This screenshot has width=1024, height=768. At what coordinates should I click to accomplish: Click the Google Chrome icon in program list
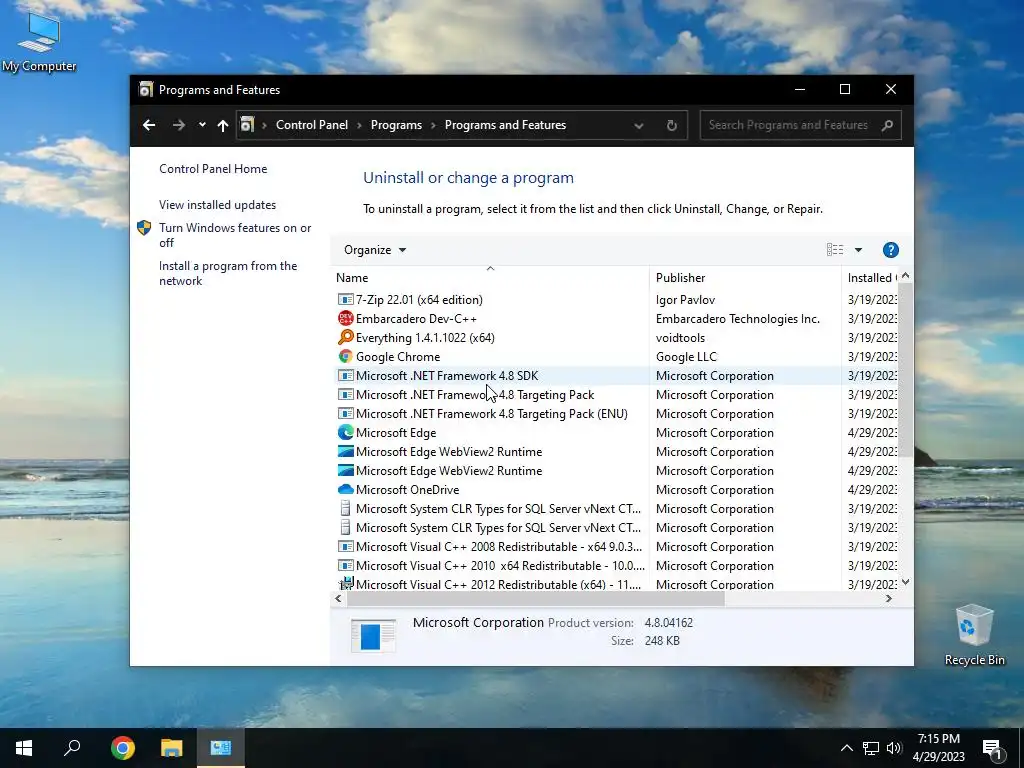point(345,356)
